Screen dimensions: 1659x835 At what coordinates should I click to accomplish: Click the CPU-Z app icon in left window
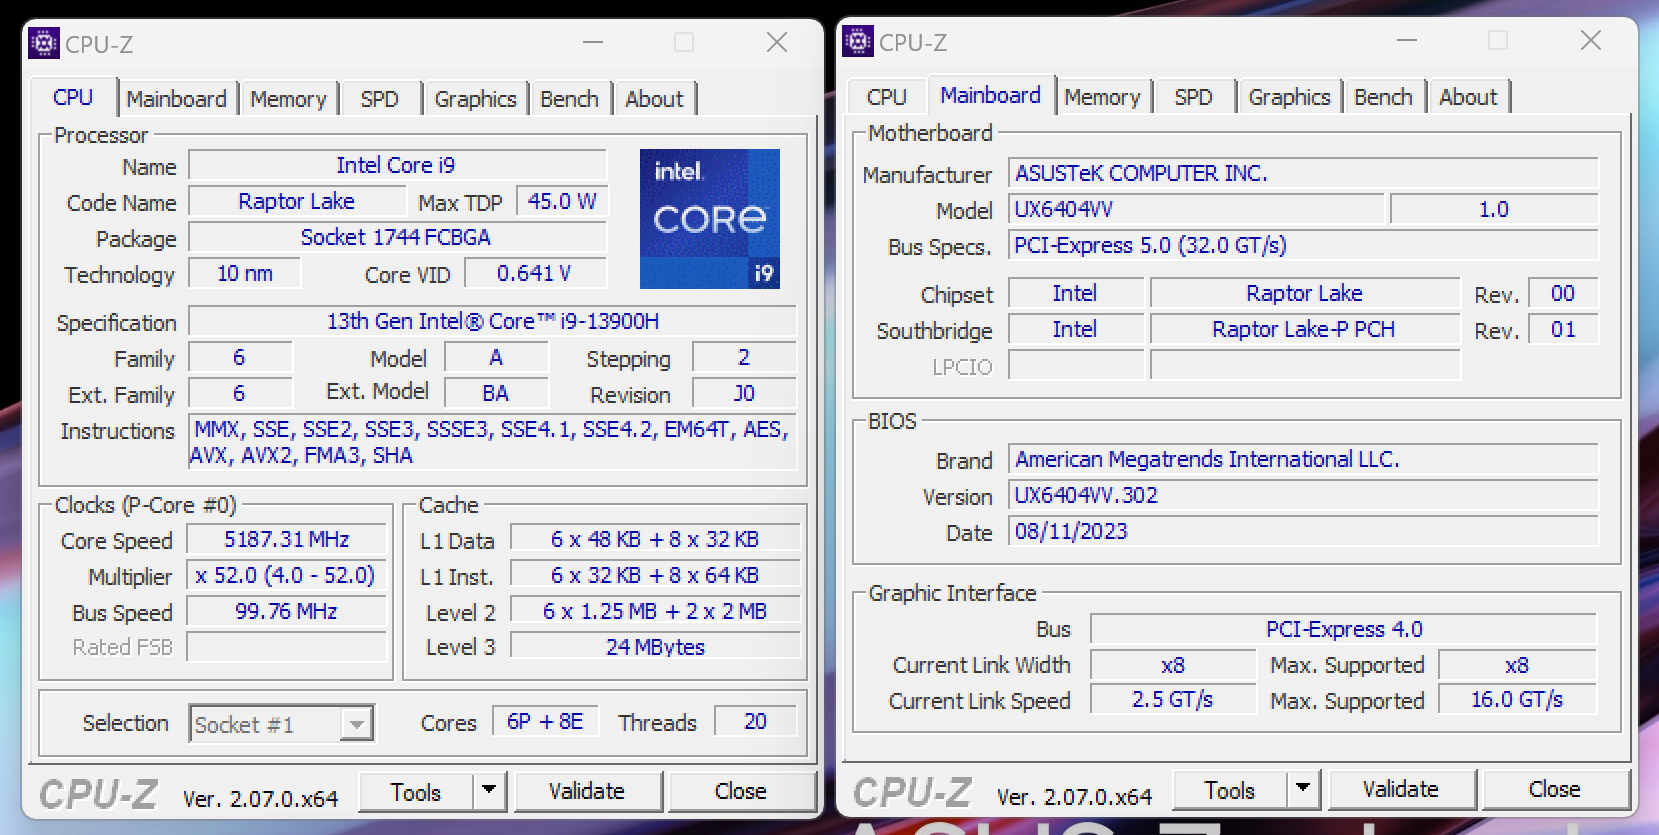44,43
